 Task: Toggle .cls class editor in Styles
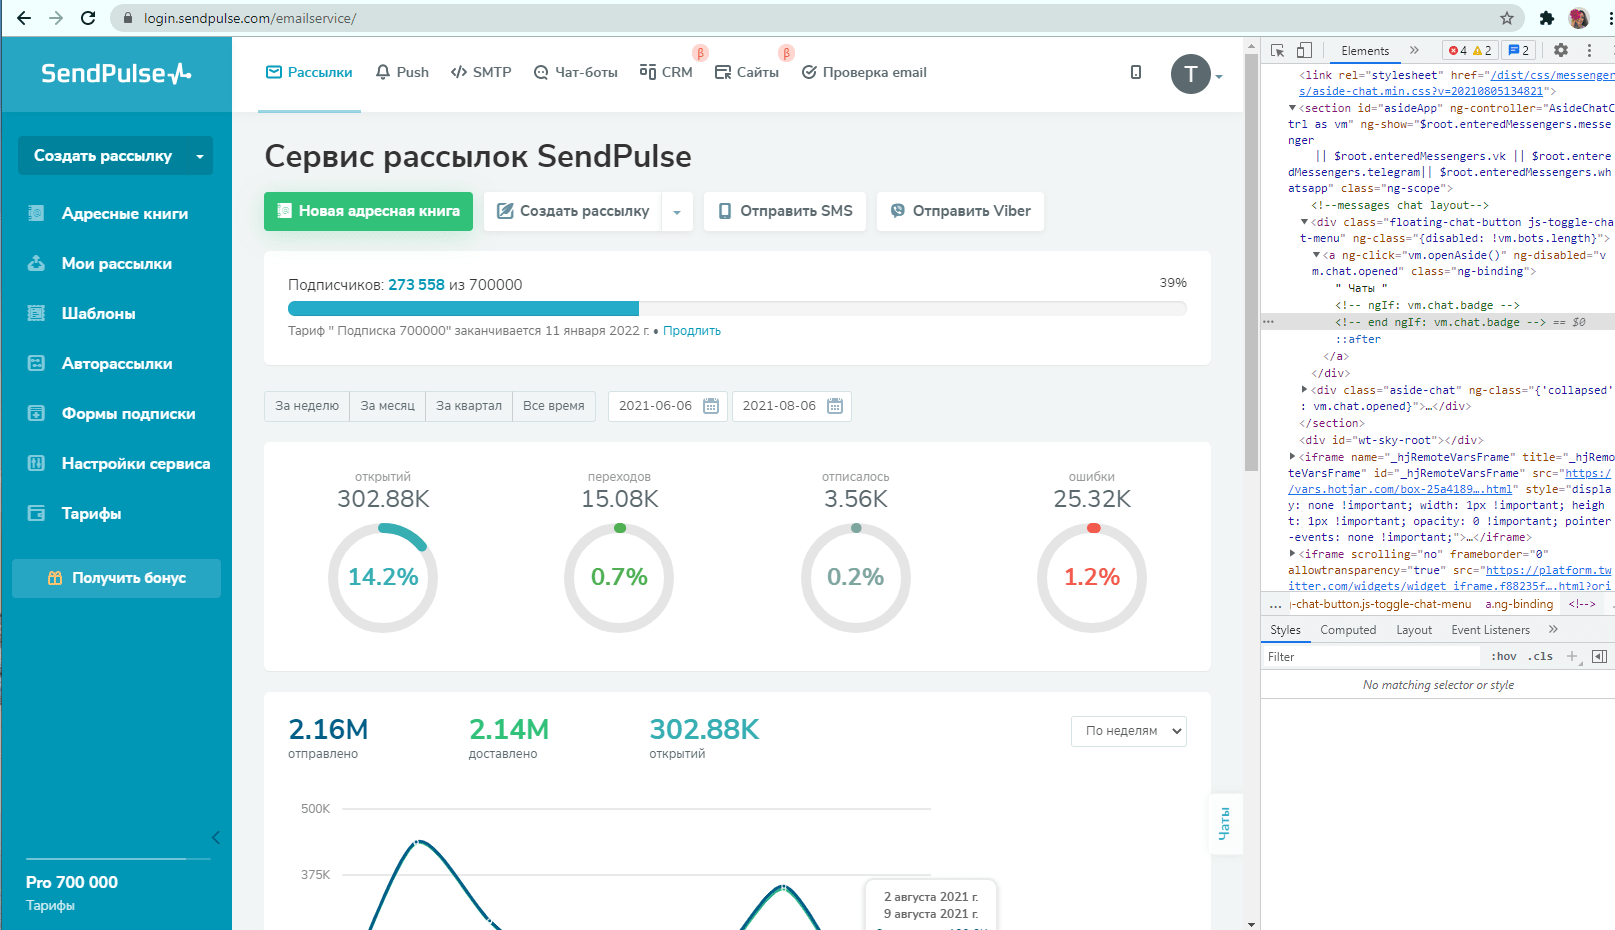[x=1542, y=657]
